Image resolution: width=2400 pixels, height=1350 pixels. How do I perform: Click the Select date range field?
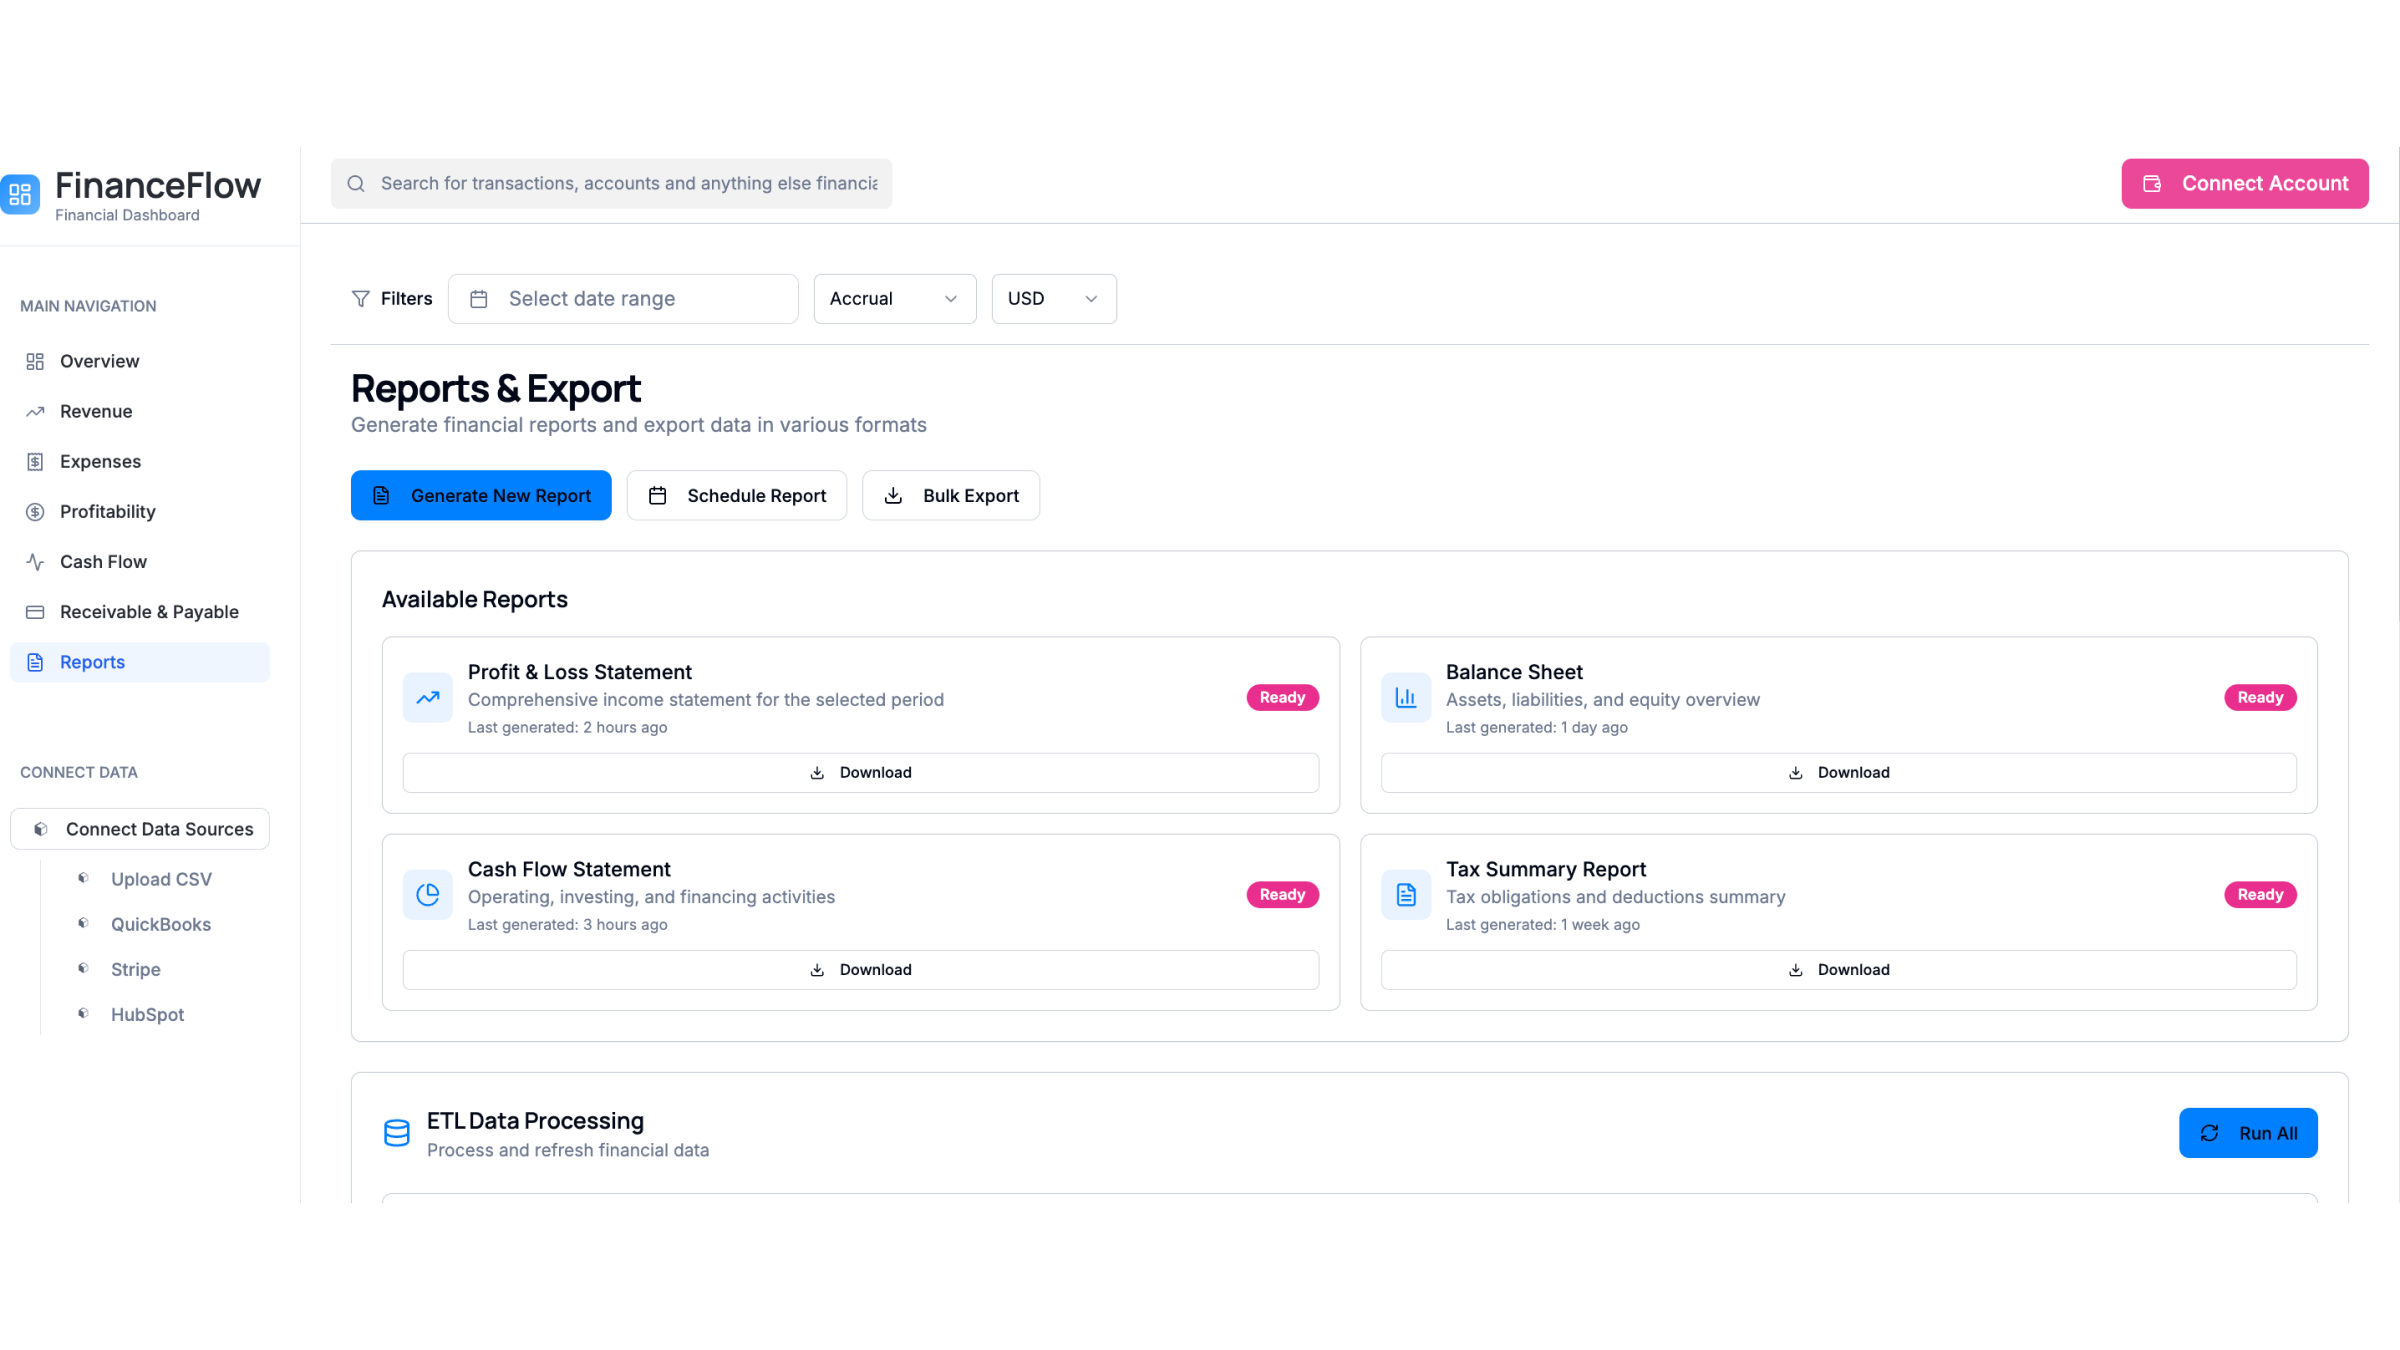coord(623,299)
